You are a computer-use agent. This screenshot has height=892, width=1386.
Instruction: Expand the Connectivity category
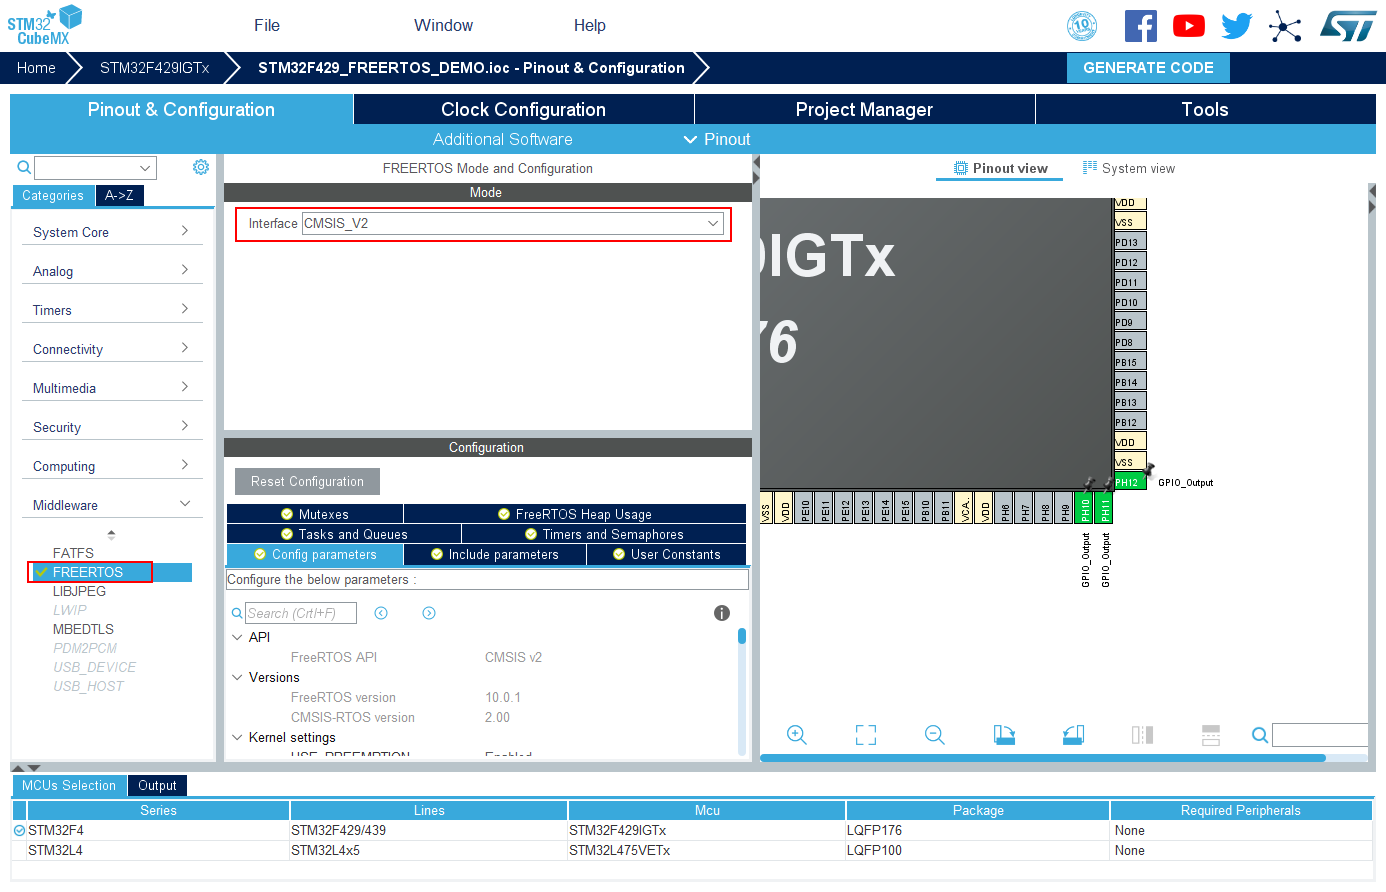click(x=112, y=349)
